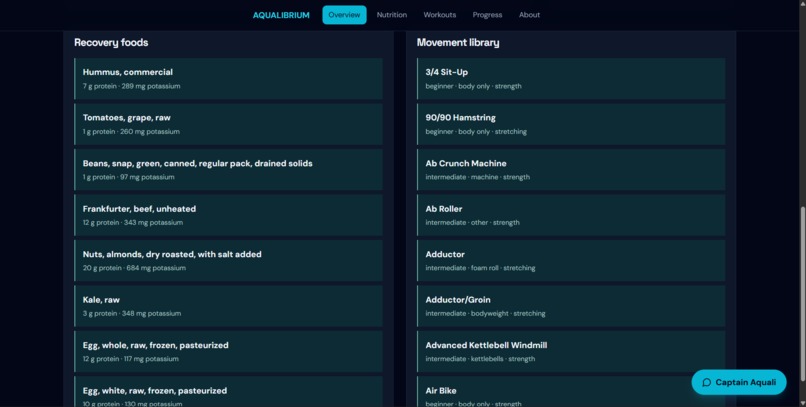
Task: Click '7 g protein · 289 mg potassium' text
Action: [132, 86]
